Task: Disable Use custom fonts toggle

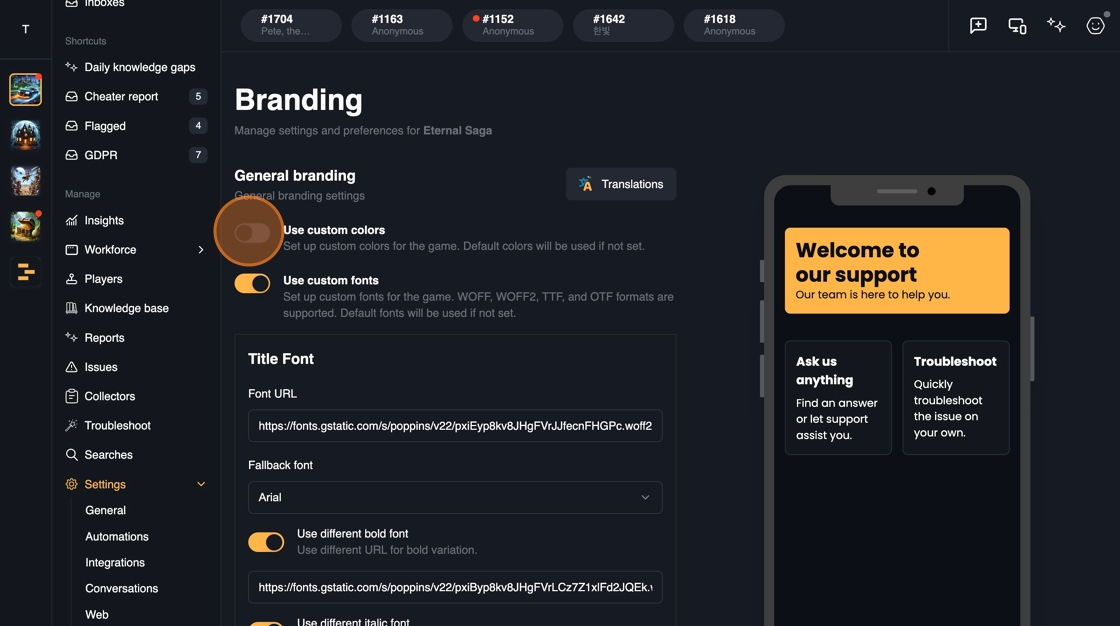Action: 252,283
